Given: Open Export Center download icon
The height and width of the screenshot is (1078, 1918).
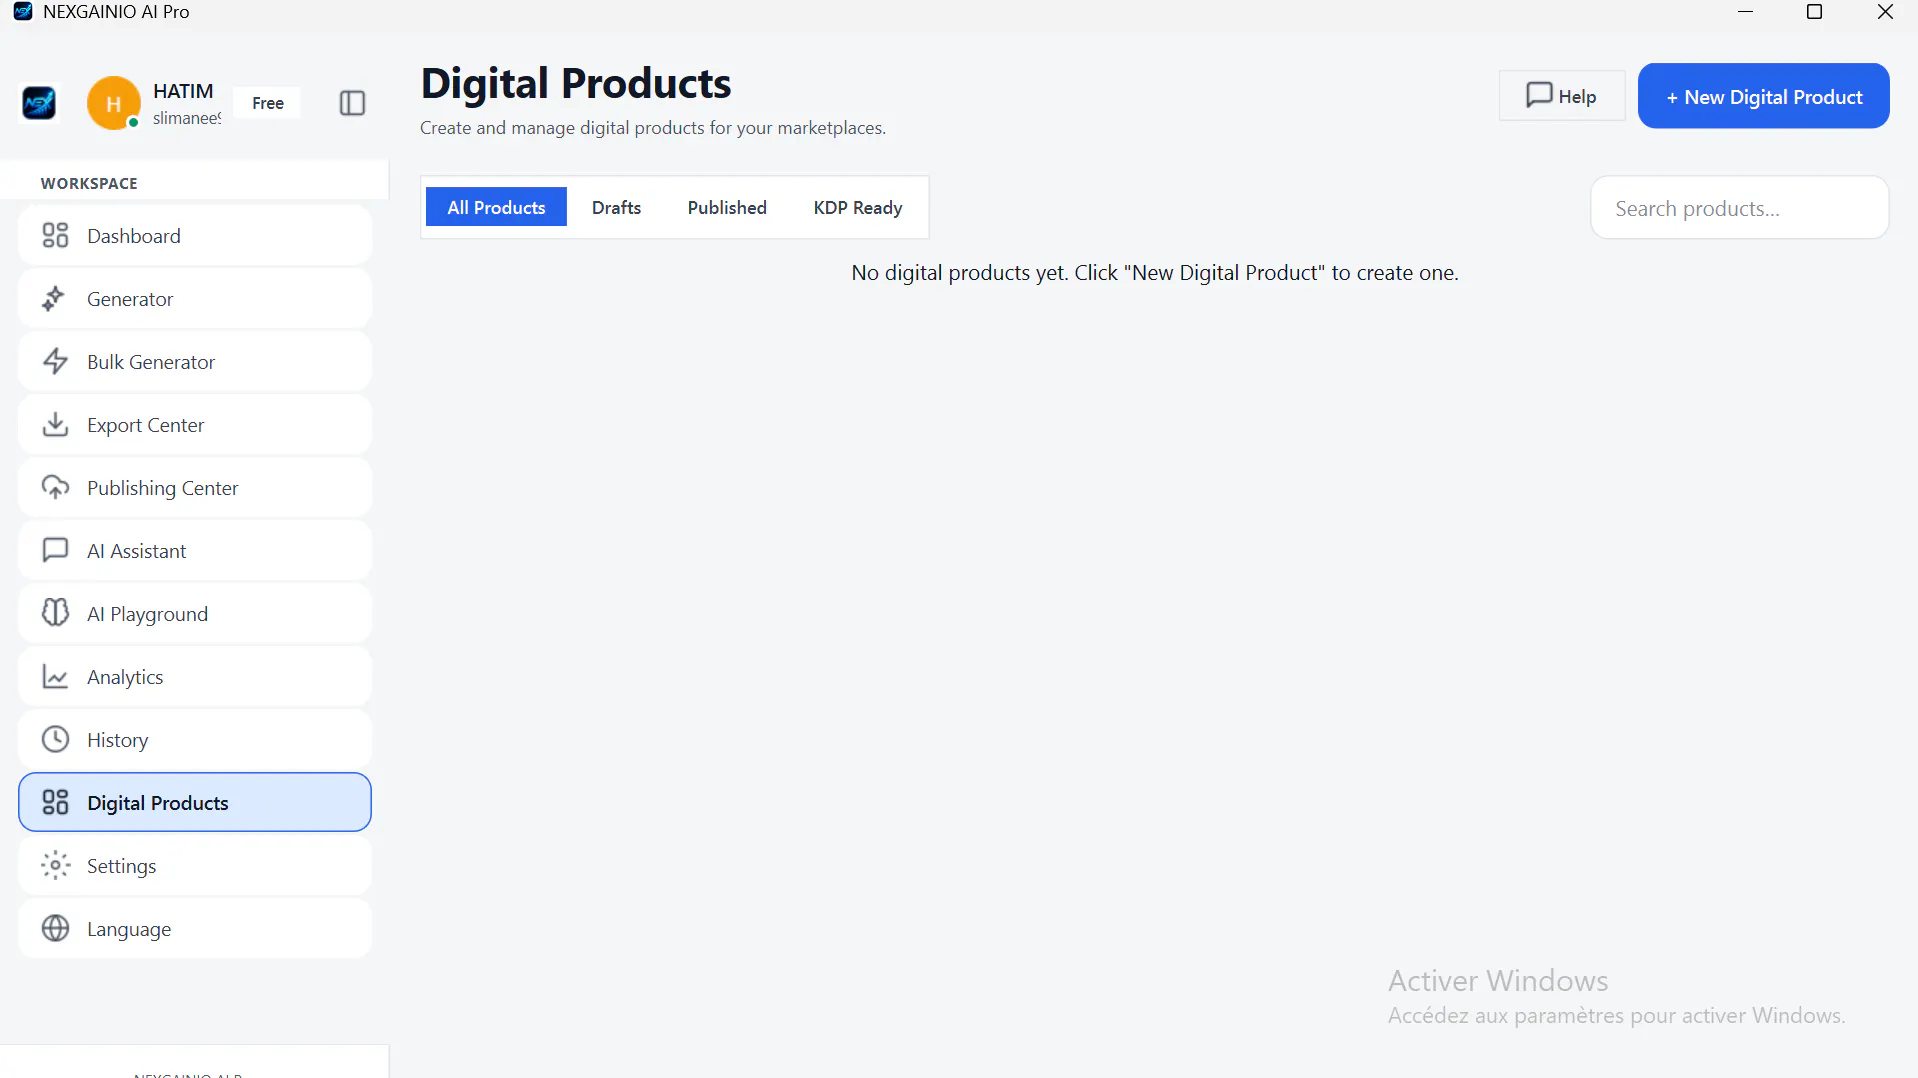Looking at the screenshot, I should click(55, 425).
